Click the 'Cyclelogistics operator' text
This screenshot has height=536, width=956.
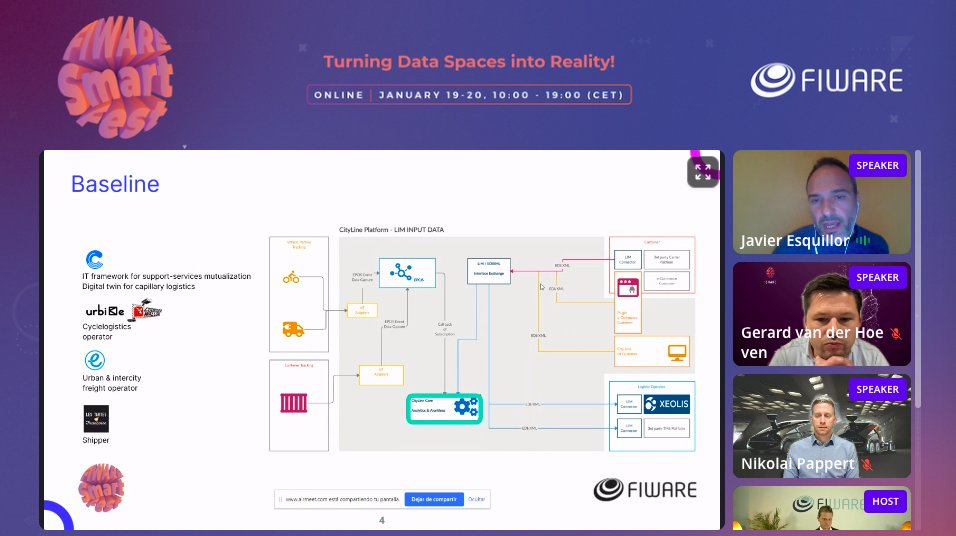pyautogui.click(x=107, y=332)
